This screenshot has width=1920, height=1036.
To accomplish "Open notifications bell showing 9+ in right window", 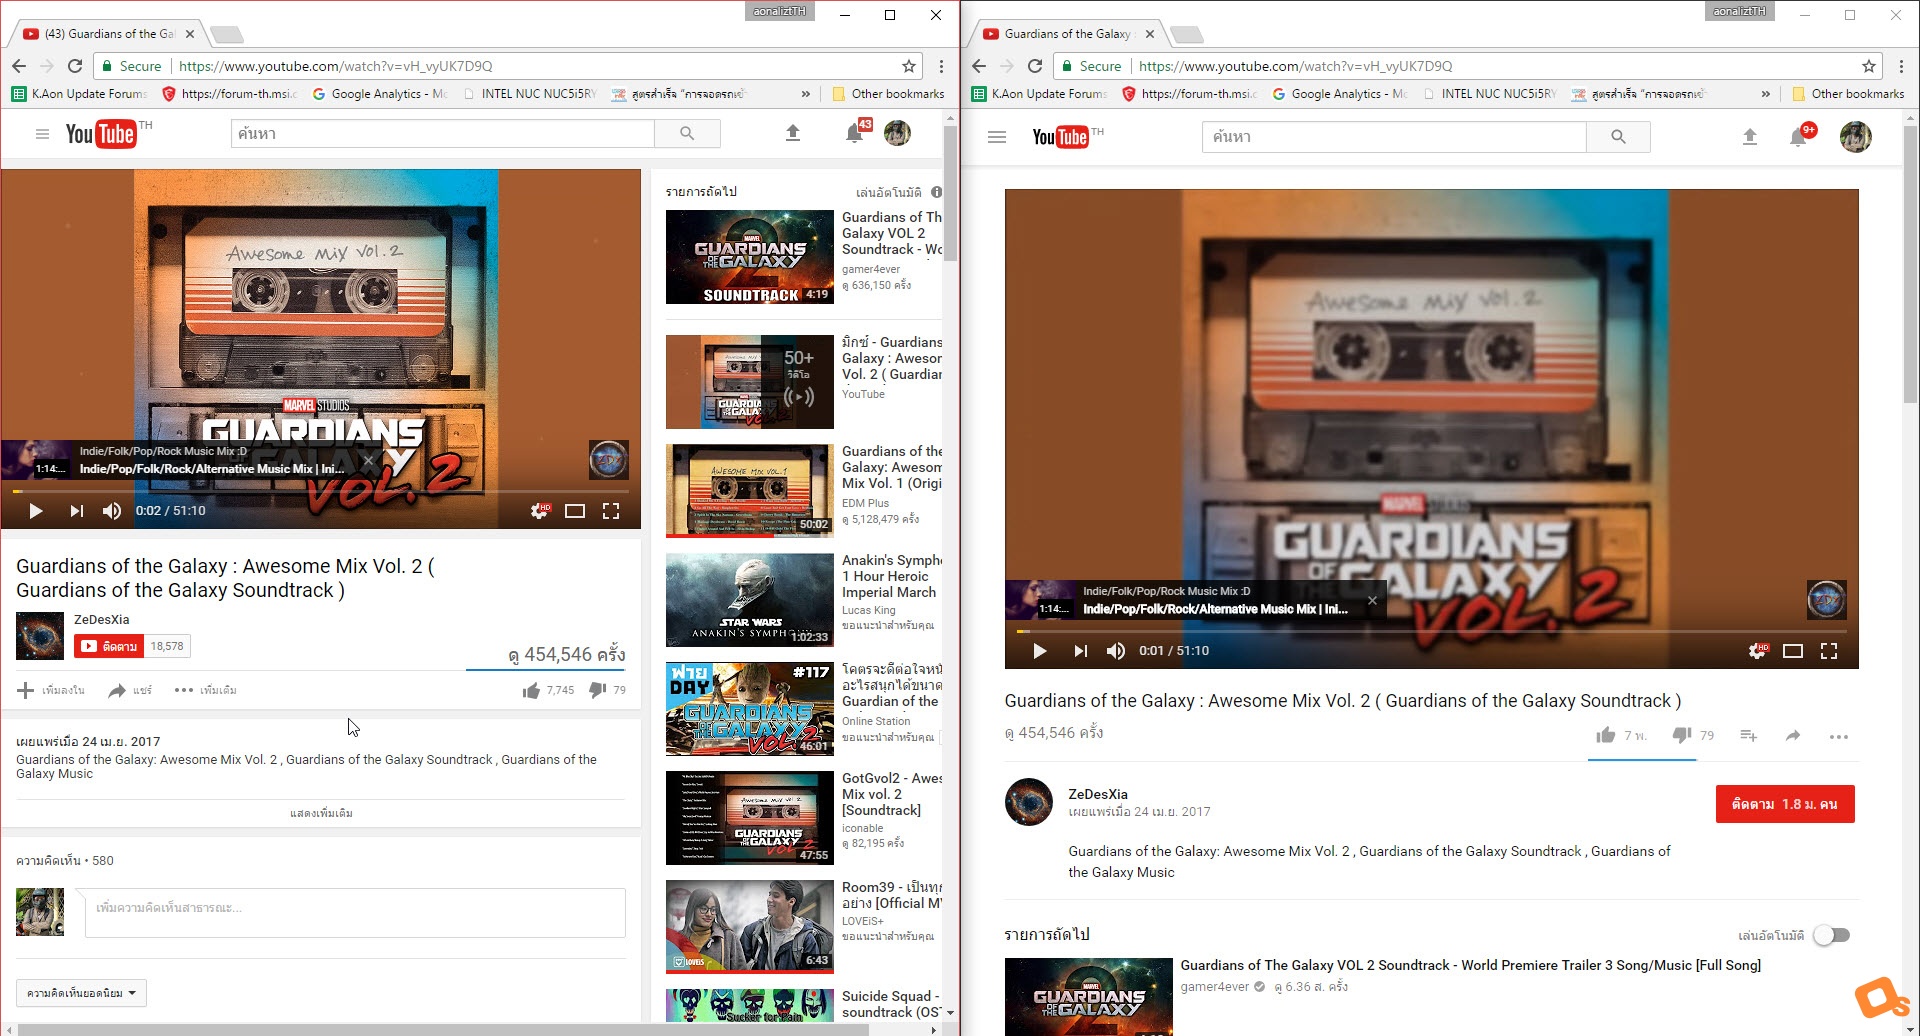I will (x=1799, y=137).
